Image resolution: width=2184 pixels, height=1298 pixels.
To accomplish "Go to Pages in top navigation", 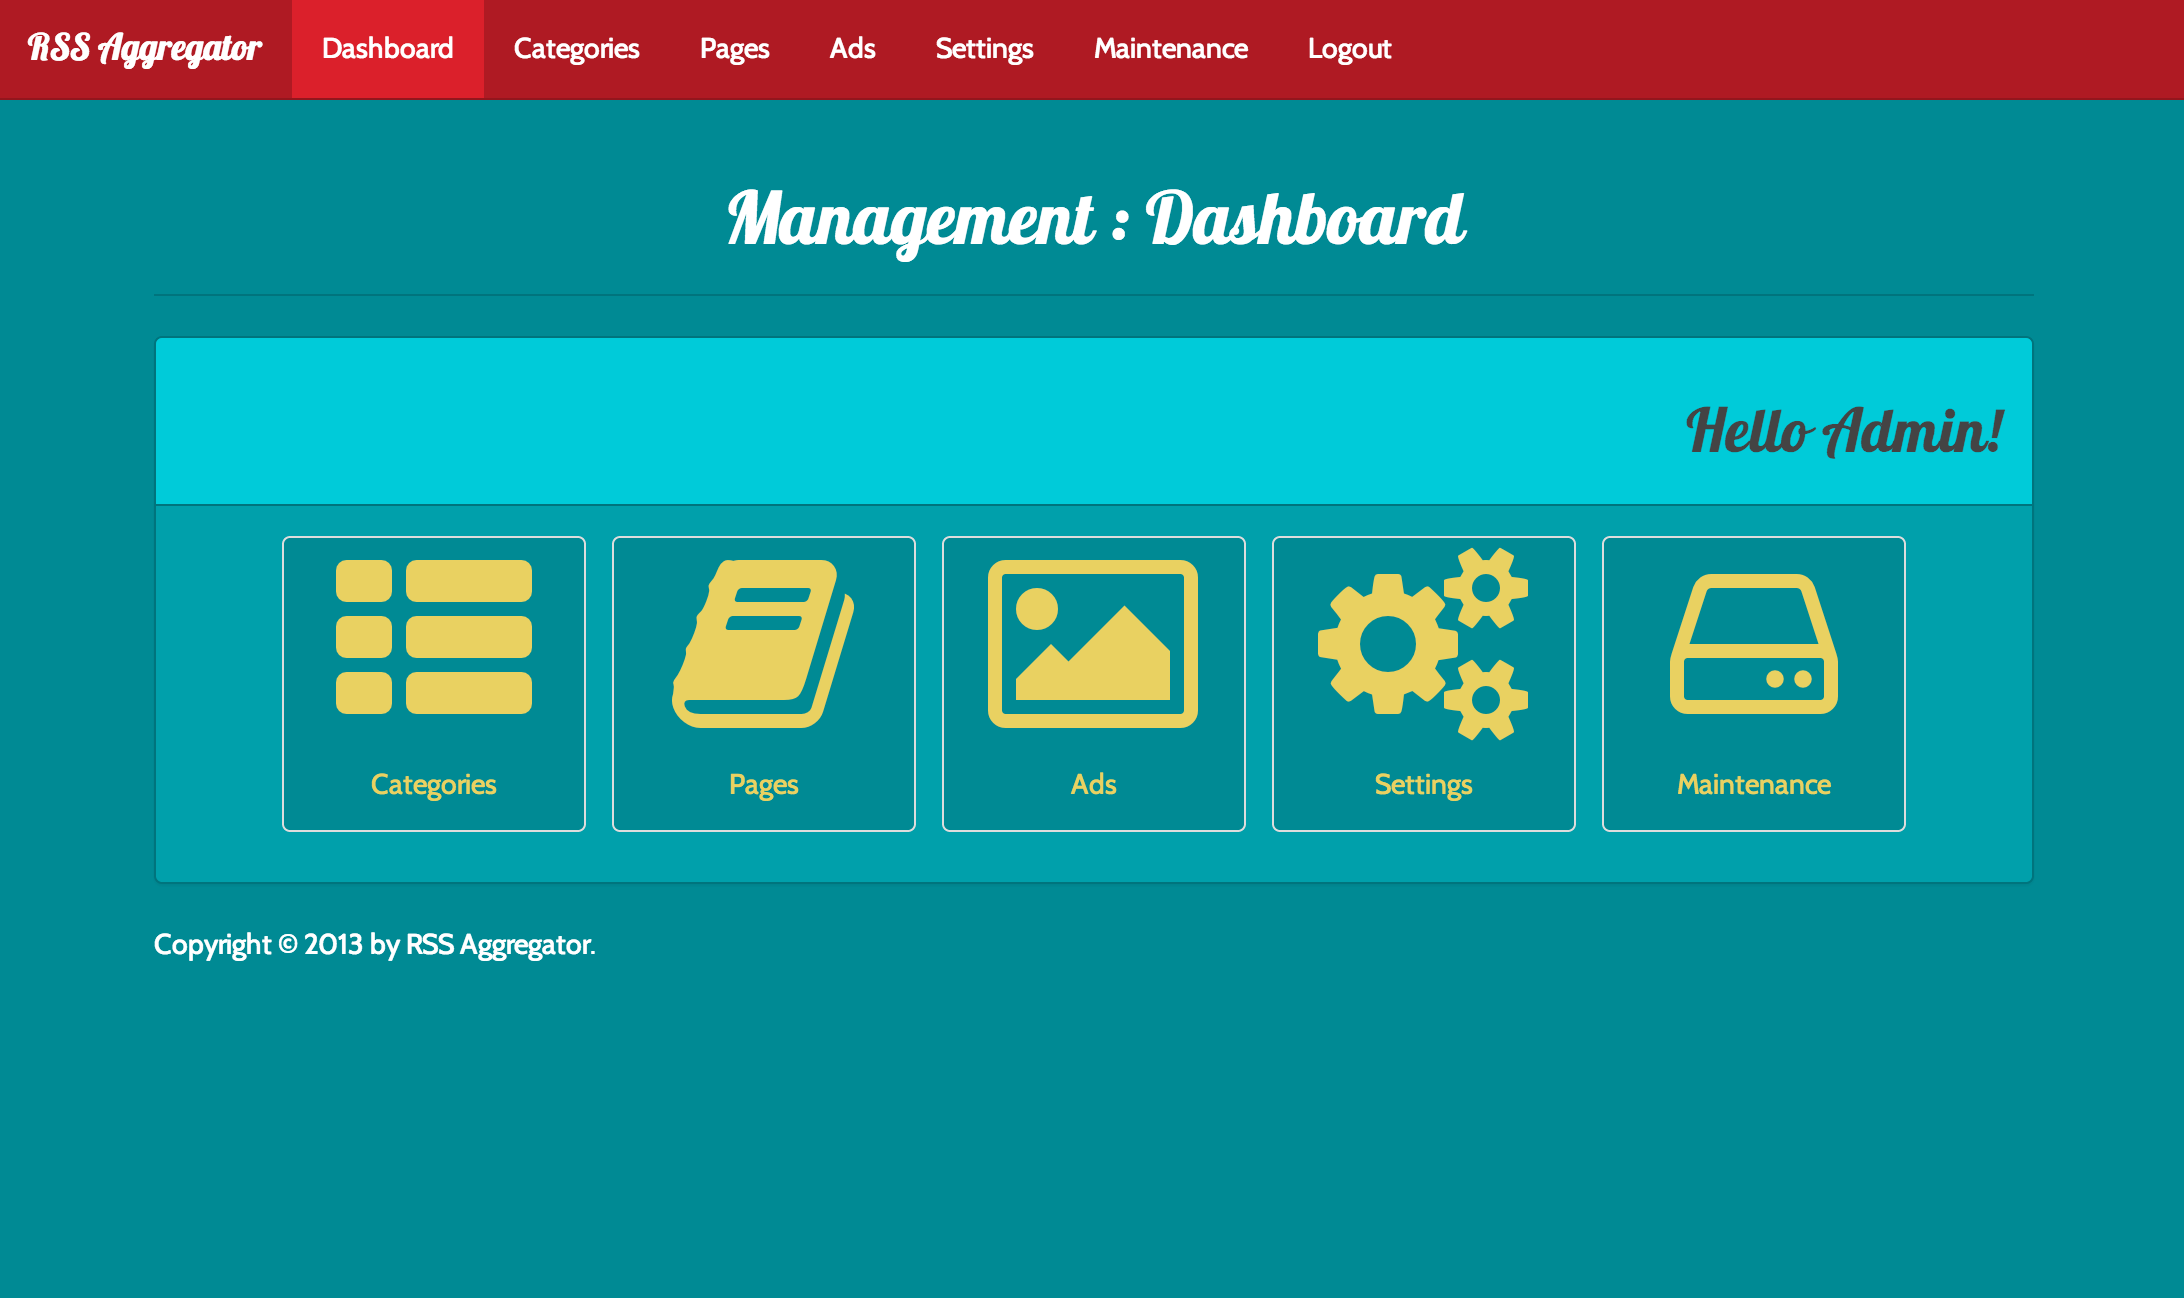I will click(x=734, y=49).
